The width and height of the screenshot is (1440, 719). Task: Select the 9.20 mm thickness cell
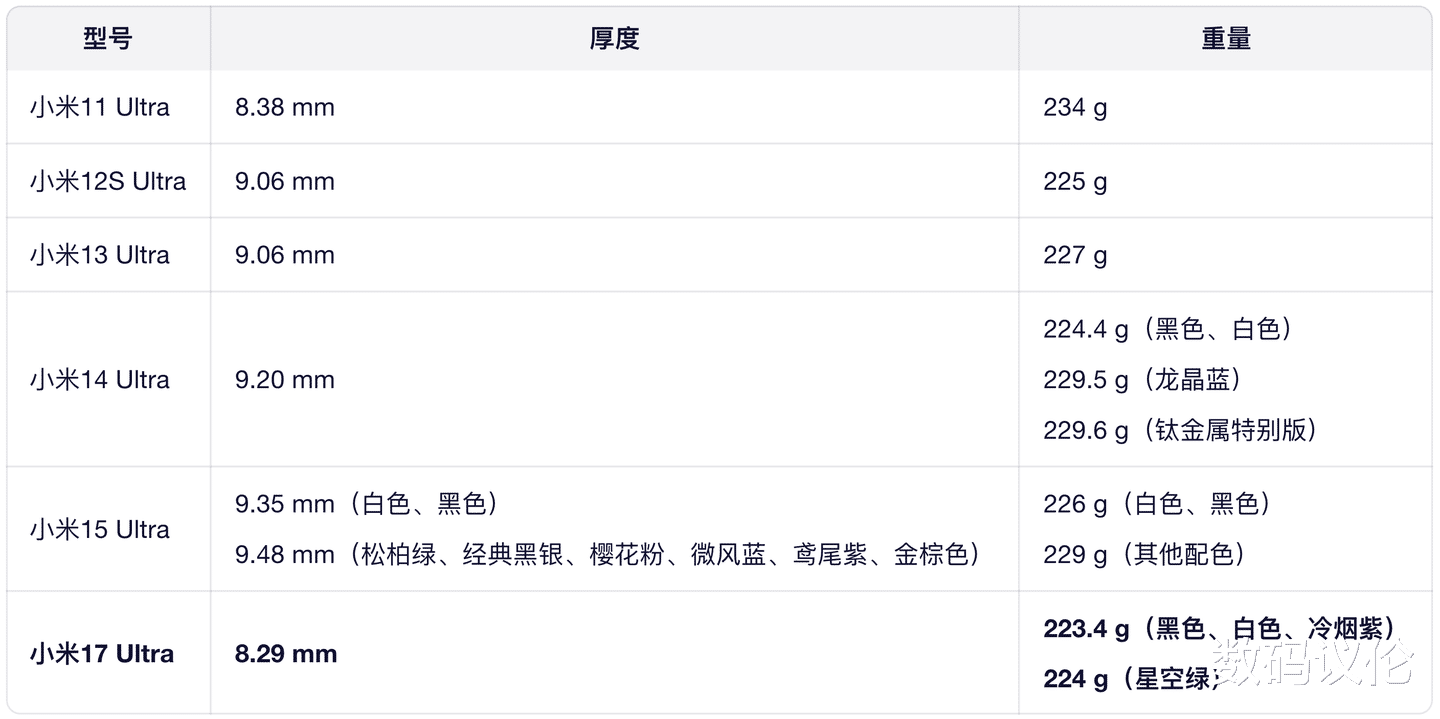[x=285, y=379]
